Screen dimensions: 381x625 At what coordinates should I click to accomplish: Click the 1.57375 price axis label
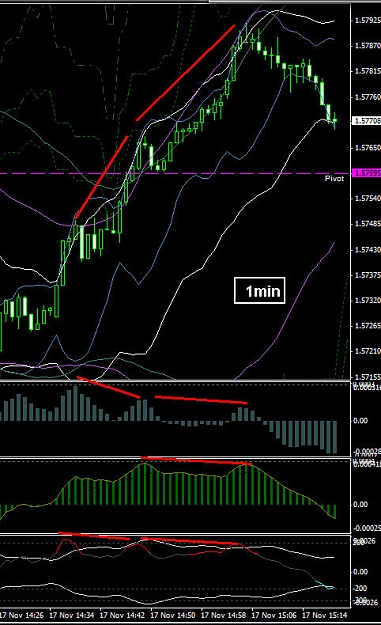[367, 275]
